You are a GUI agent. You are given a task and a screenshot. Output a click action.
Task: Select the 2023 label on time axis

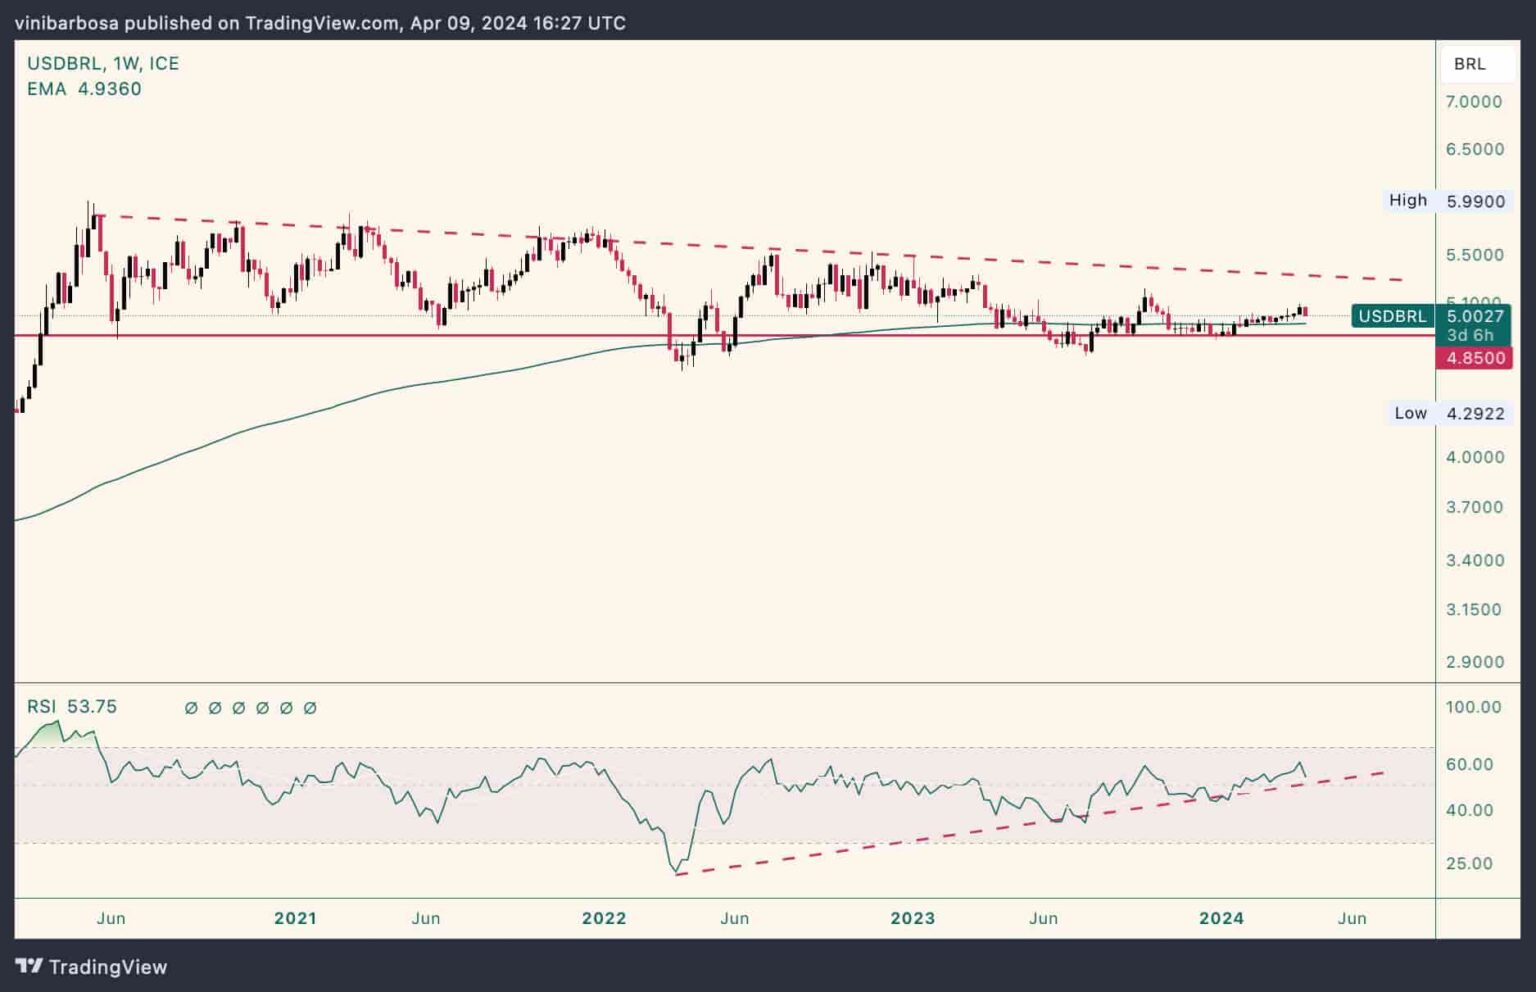[x=913, y=916]
